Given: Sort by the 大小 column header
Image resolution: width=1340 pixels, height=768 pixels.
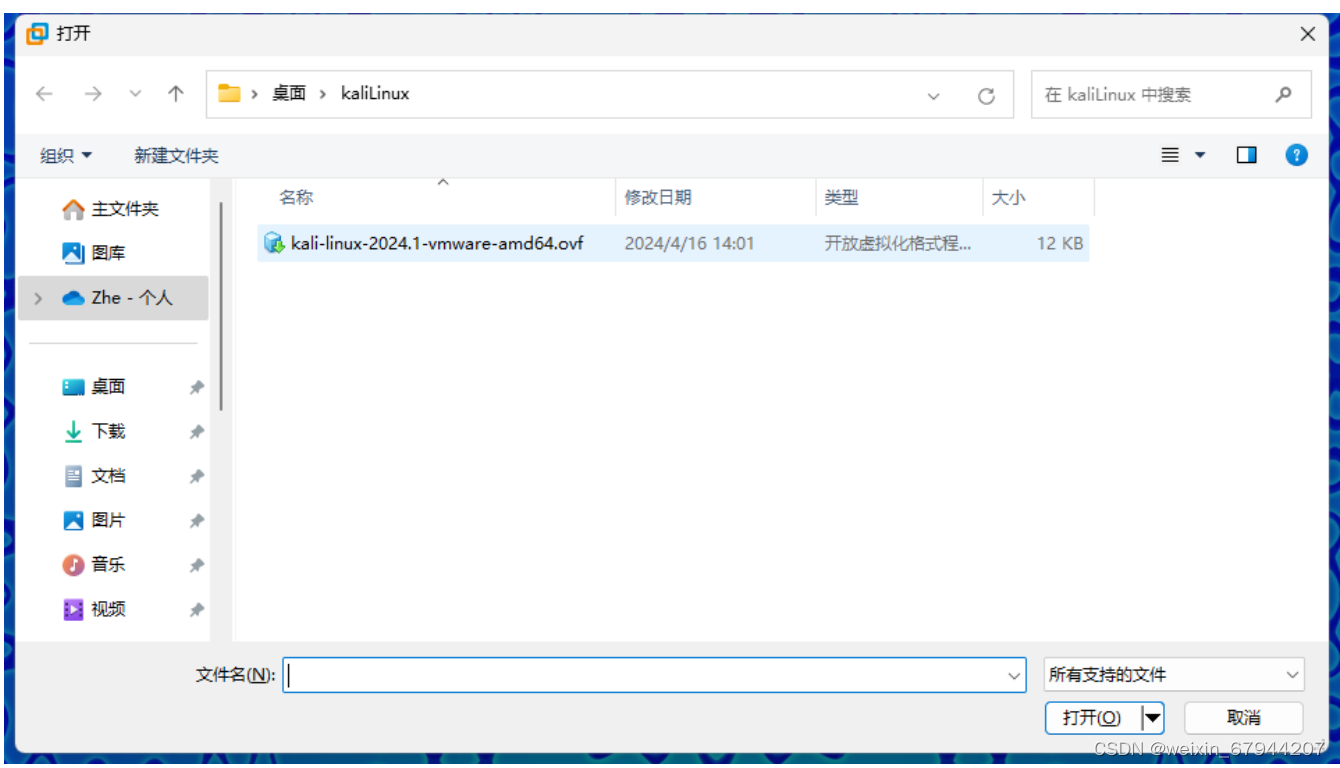Looking at the screenshot, I should (x=1038, y=197).
